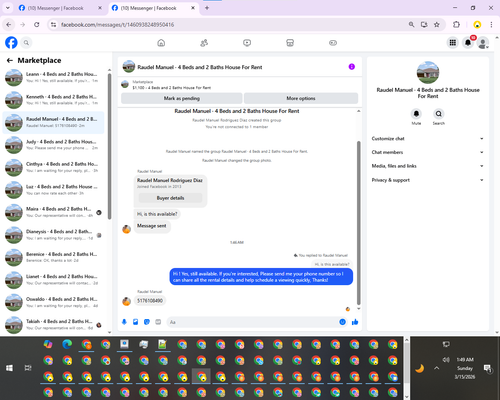Open the Friends icon in top navigation
This screenshot has height=400, width=500.
pos(204,43)
